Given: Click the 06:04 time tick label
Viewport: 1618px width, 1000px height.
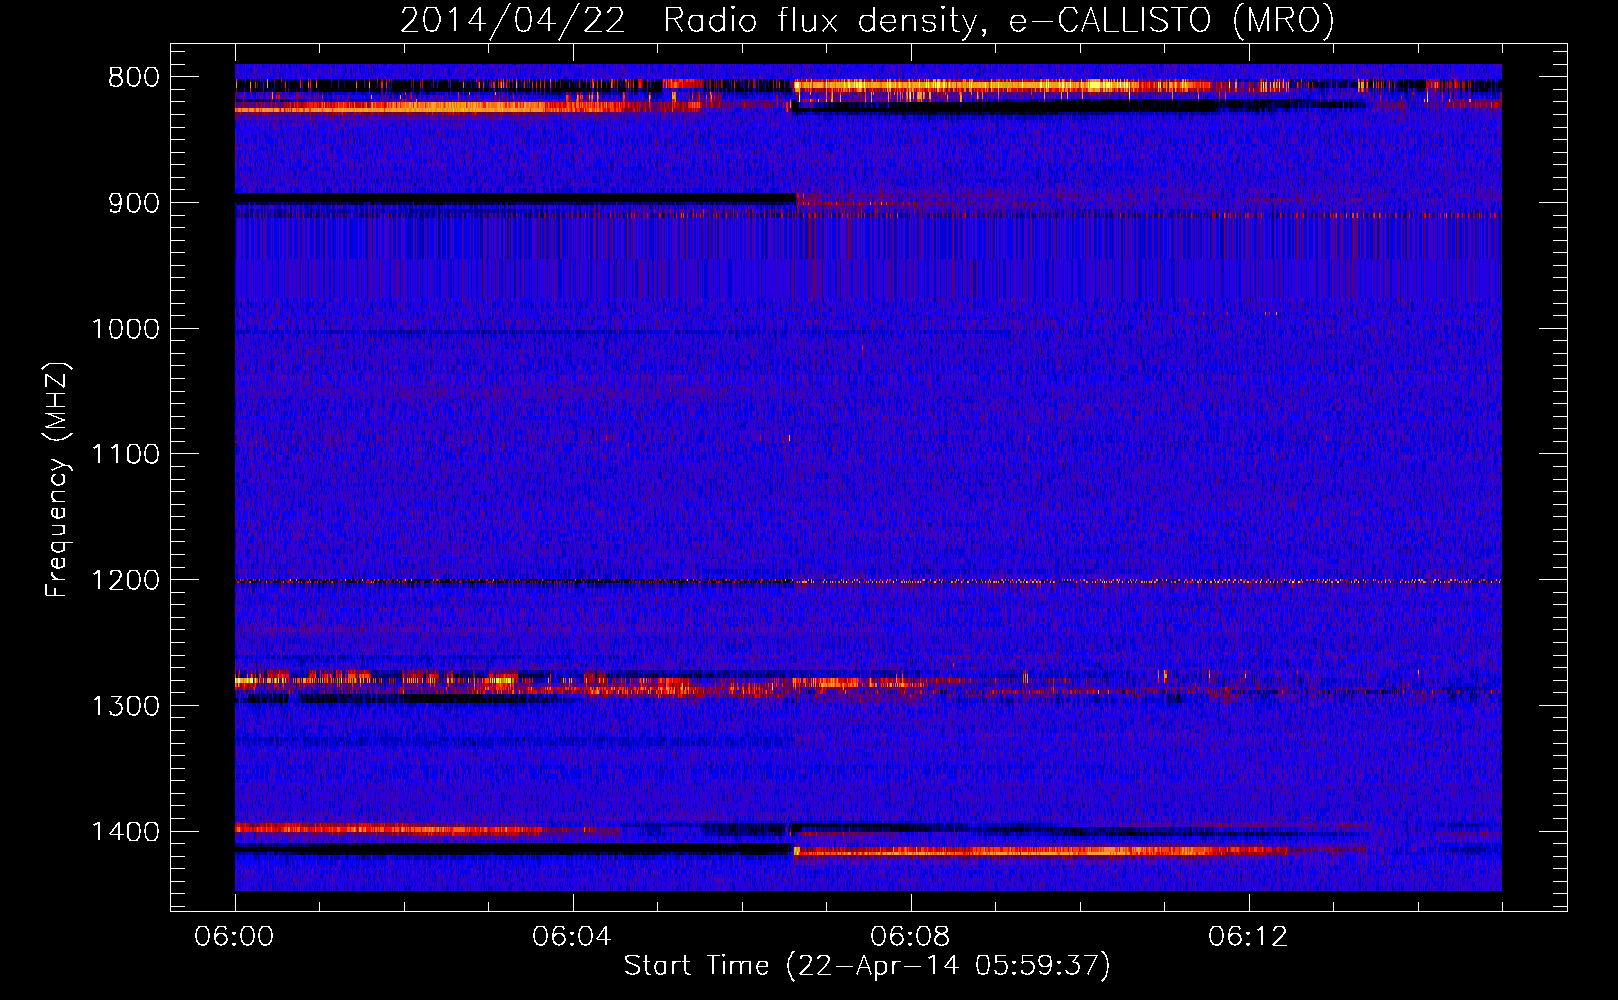Looking at the screenshot, I should click(x=572, y=937).
